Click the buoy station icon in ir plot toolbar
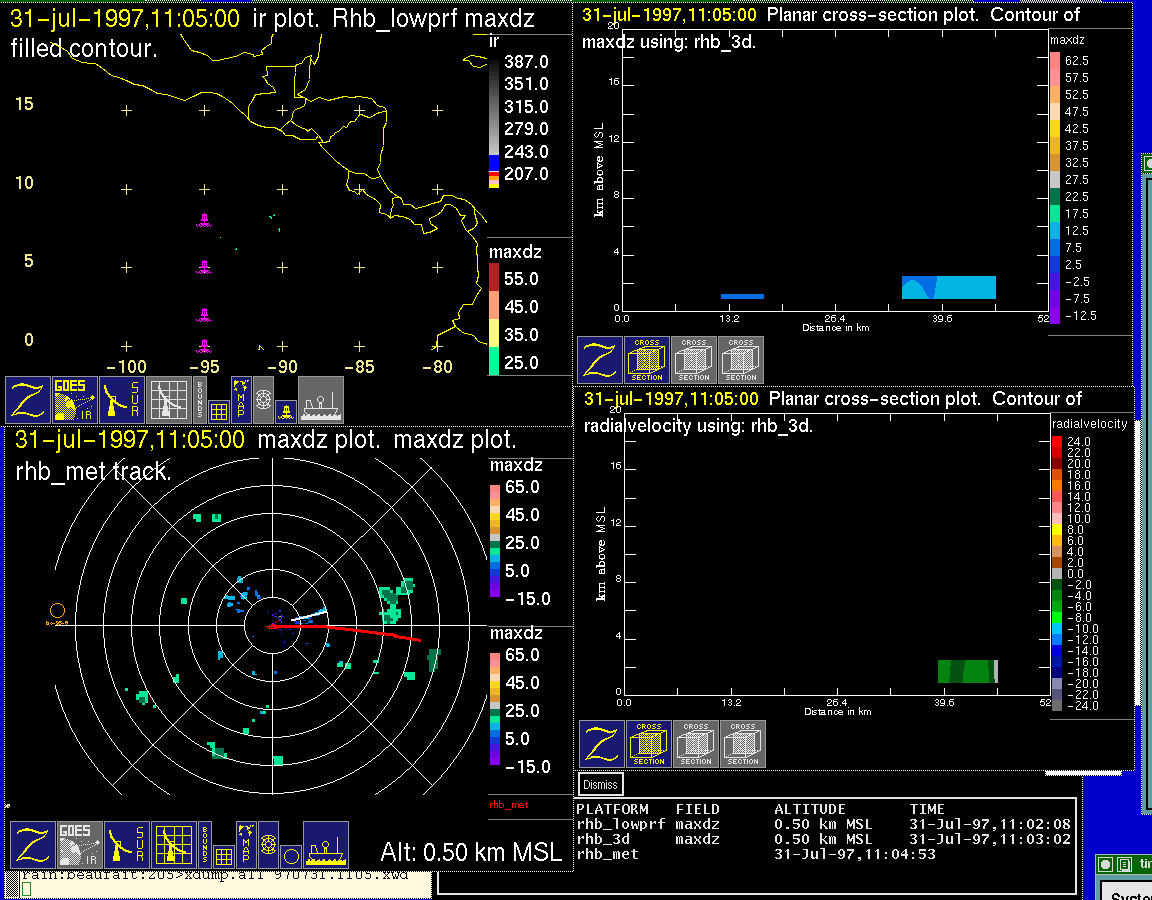This screenshot has height=900, width=1152. click(285, 408)
